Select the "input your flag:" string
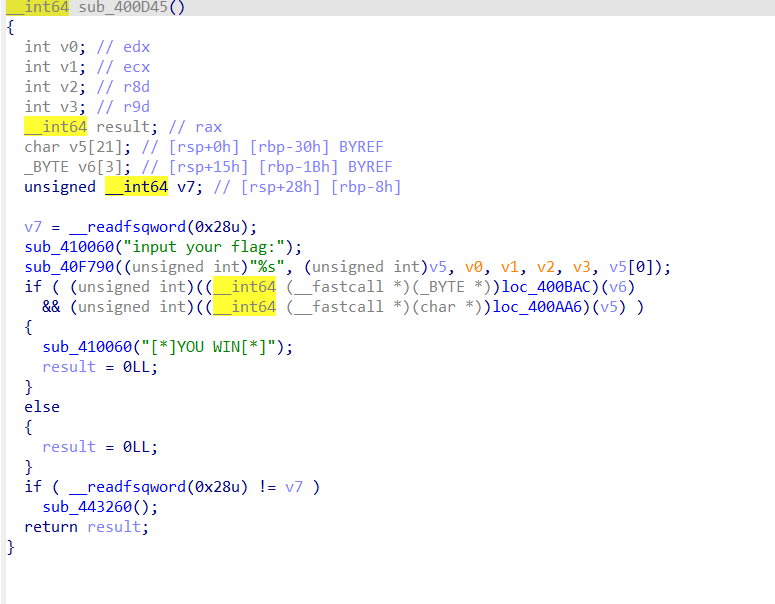The image size is (775, 604). 204,247
